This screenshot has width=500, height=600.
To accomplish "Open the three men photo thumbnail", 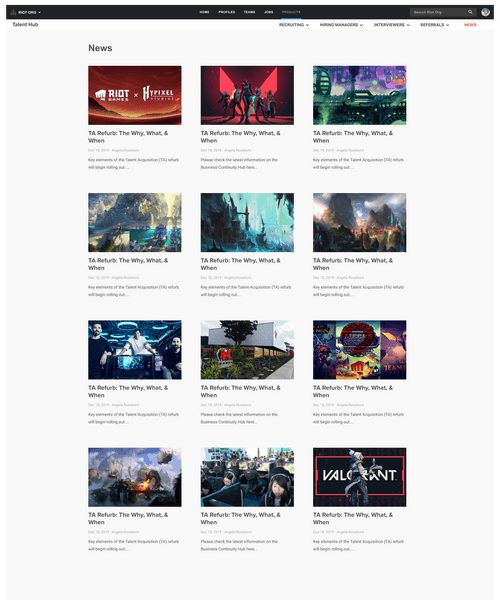I will (135, 350).
